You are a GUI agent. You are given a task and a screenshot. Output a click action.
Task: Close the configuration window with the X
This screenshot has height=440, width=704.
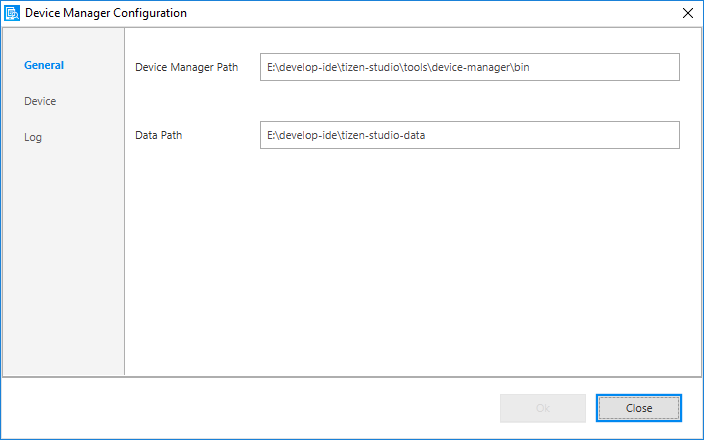tap(687, 14)
